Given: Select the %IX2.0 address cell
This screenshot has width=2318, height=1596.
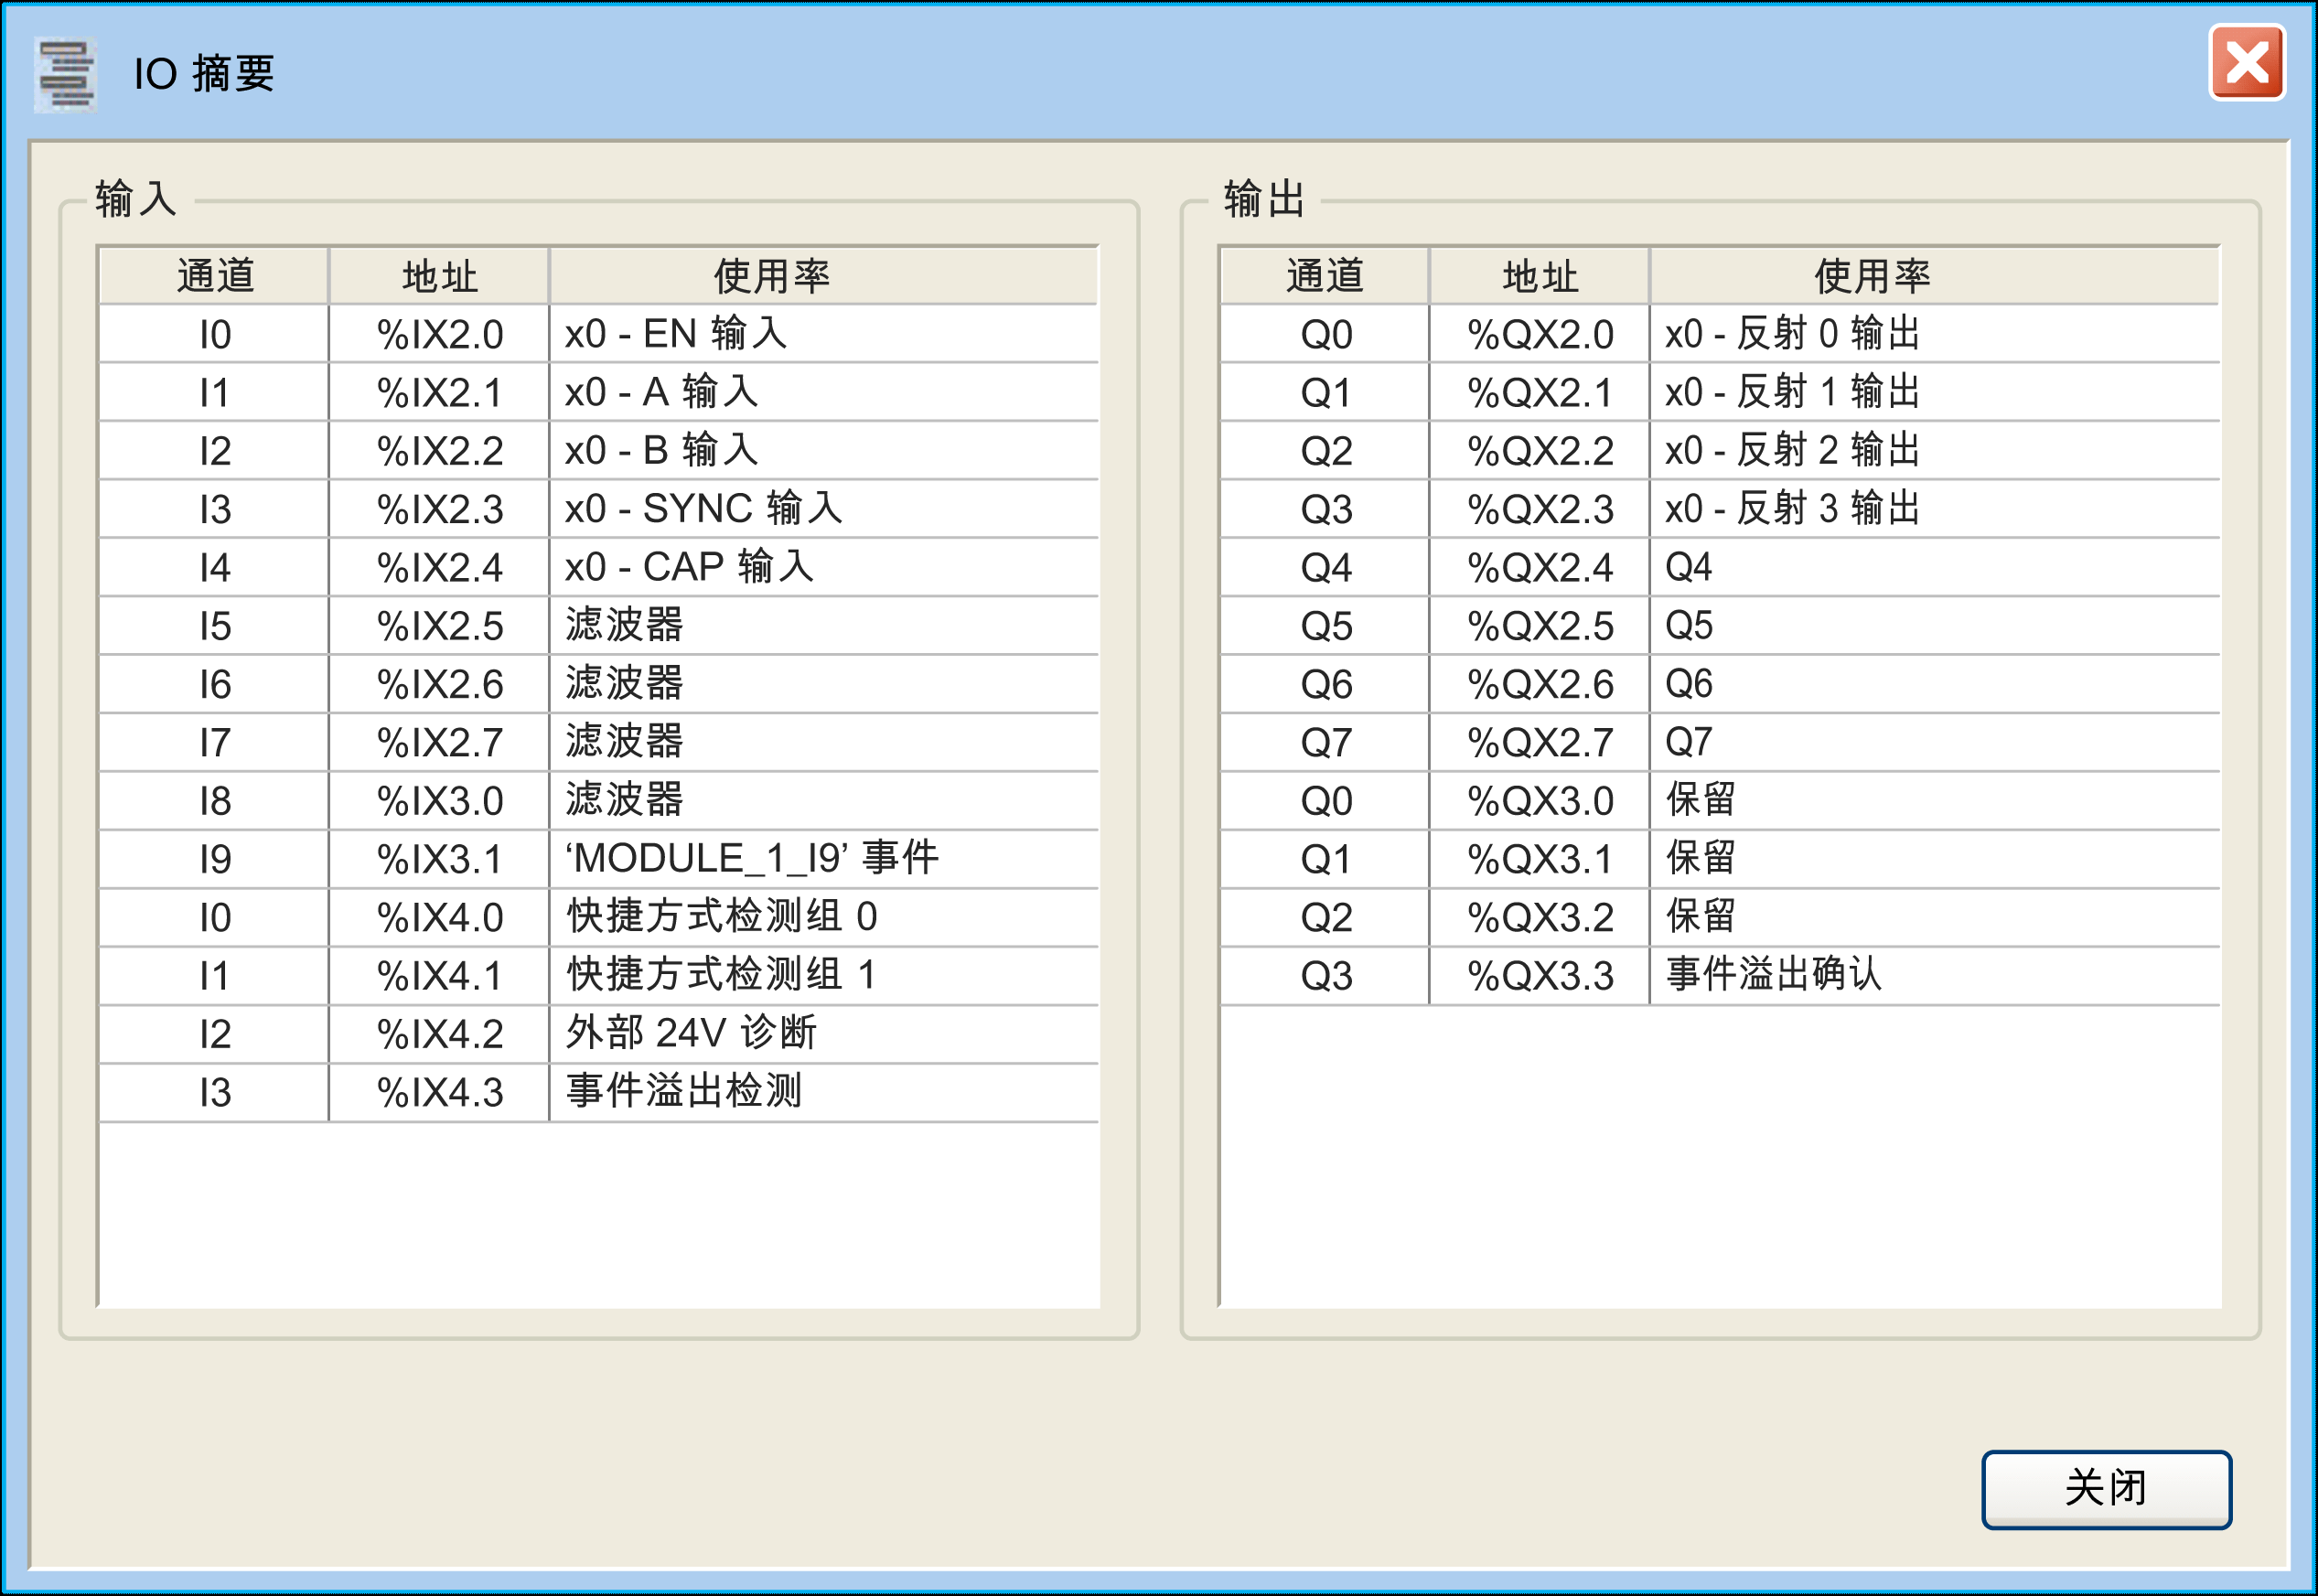Looking at the screenshot, I should 439,334.
